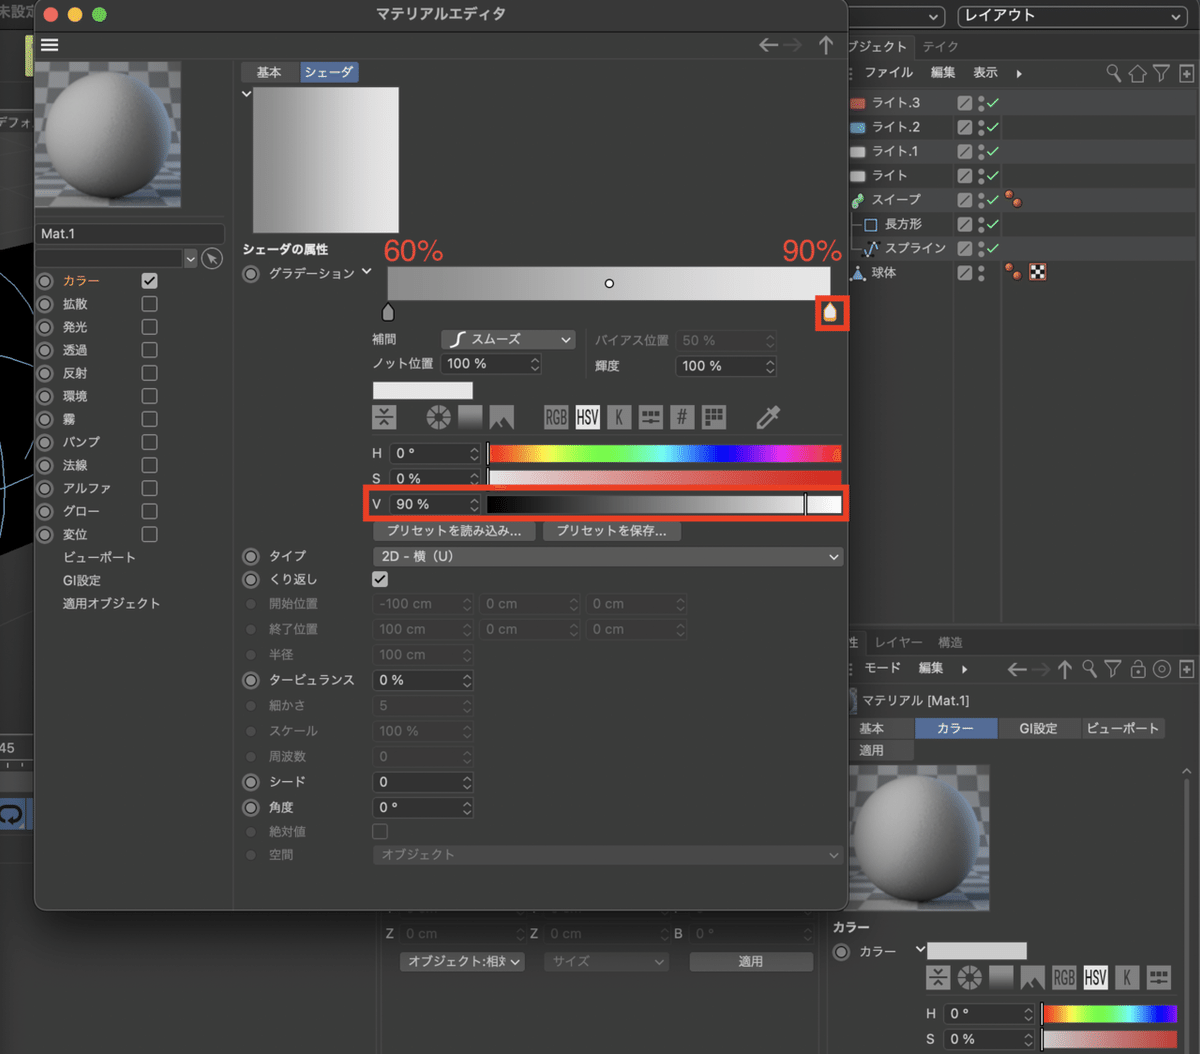Image resolution: width=1200 pixels, height=1054 pixels.
Task: Enable the 反射 channel checkbox
Action: tap(149, 373)
